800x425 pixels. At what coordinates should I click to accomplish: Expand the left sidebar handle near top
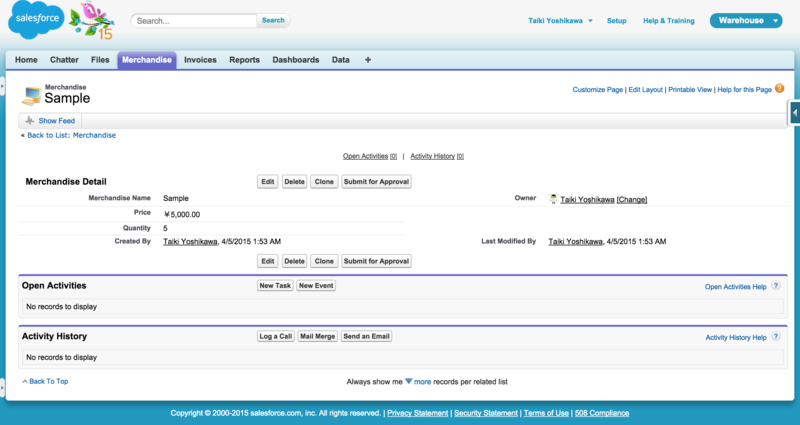point(2,86)
